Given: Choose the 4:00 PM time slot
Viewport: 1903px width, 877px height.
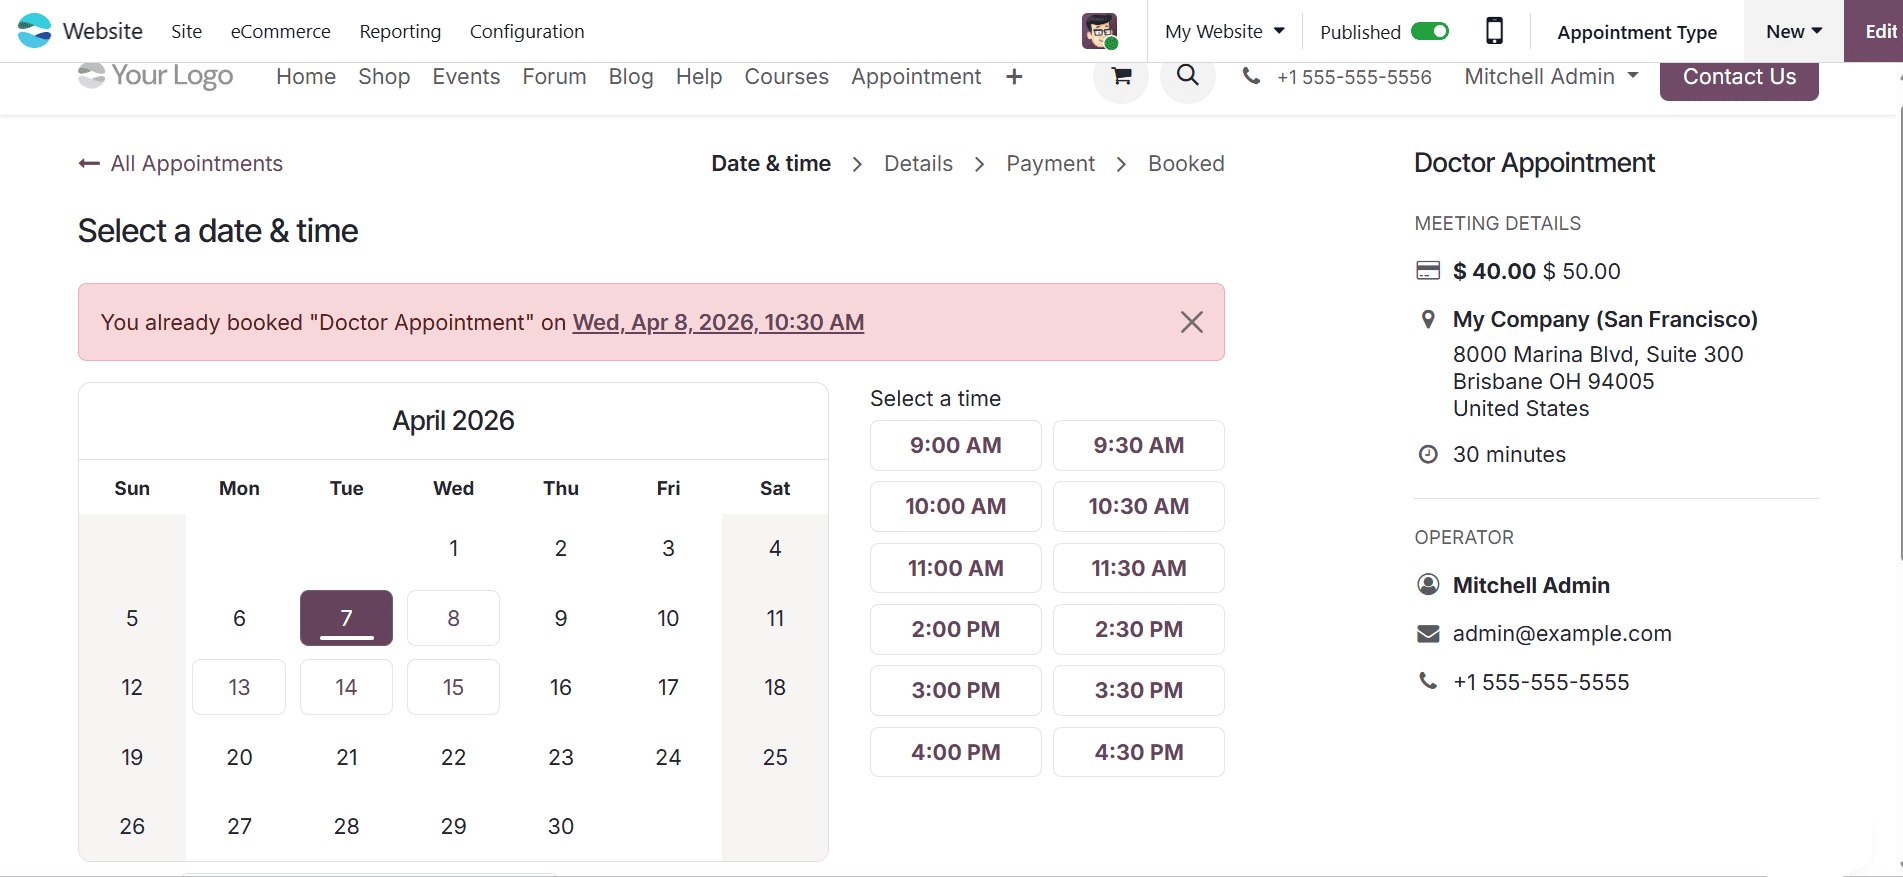Looking at the screenshot, I should point(955,752).
